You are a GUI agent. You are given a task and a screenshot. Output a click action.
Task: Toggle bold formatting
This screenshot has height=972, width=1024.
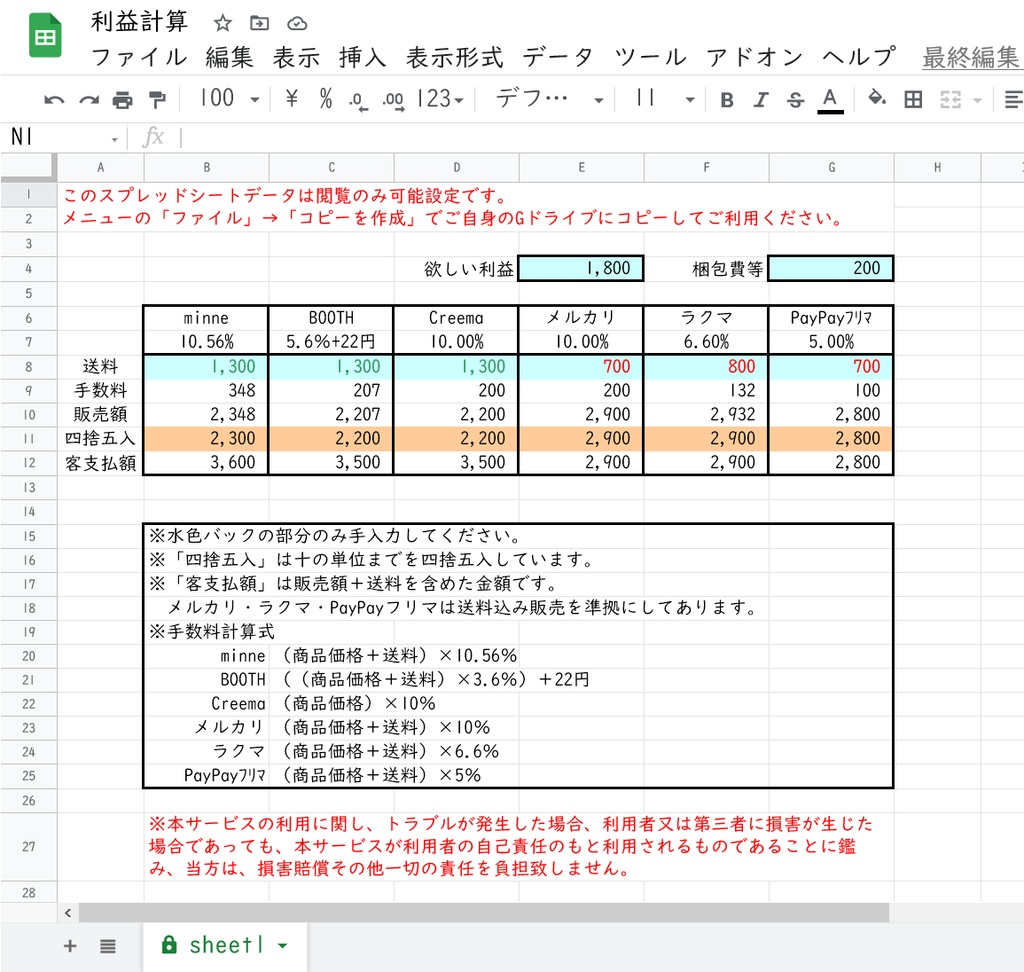[x=726, y=100]
